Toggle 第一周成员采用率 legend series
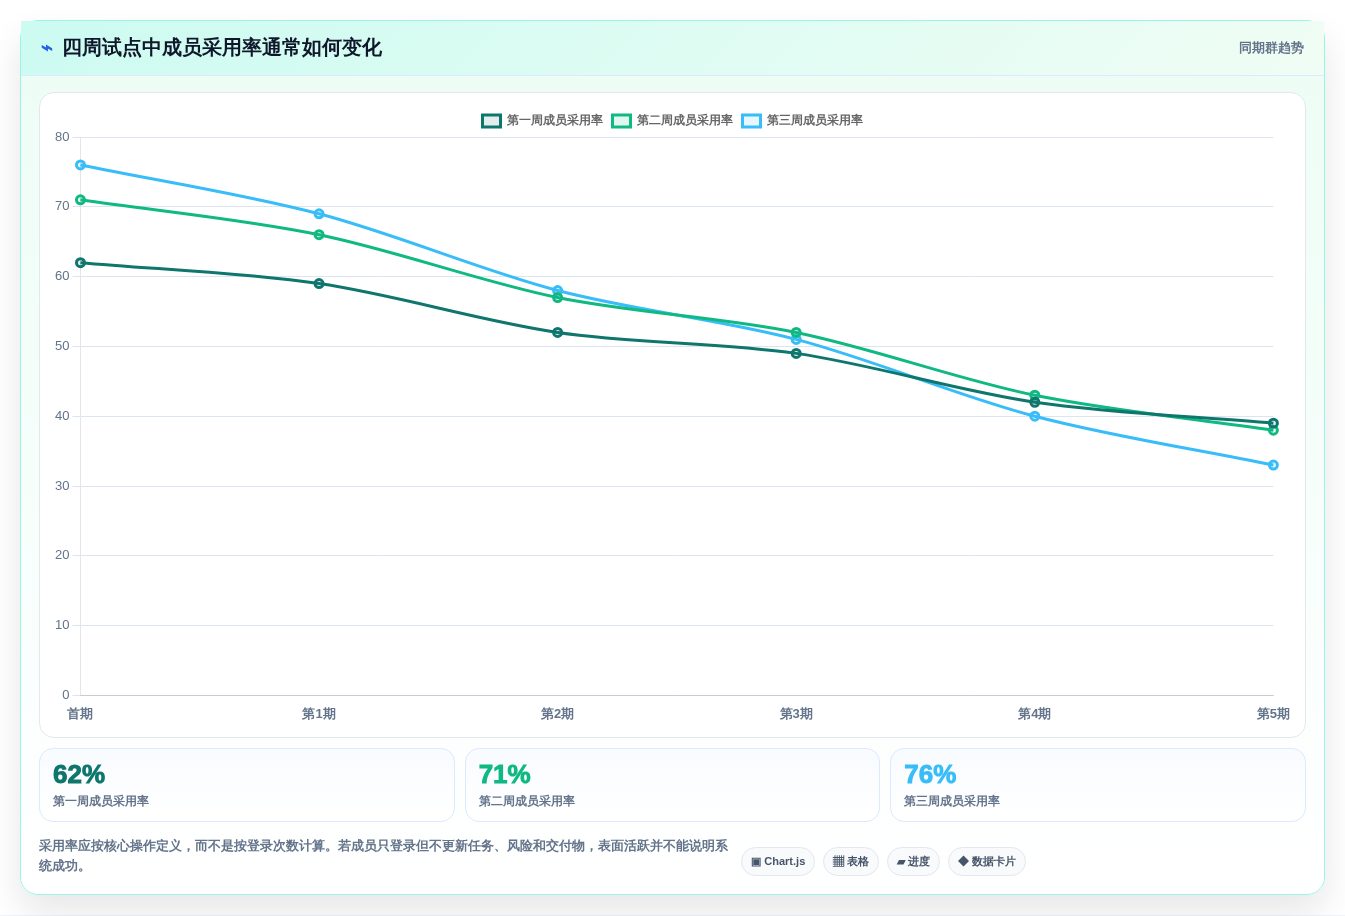Image resolution: width=1345 pixels, height=916 pixels. (x=542, y=120)
